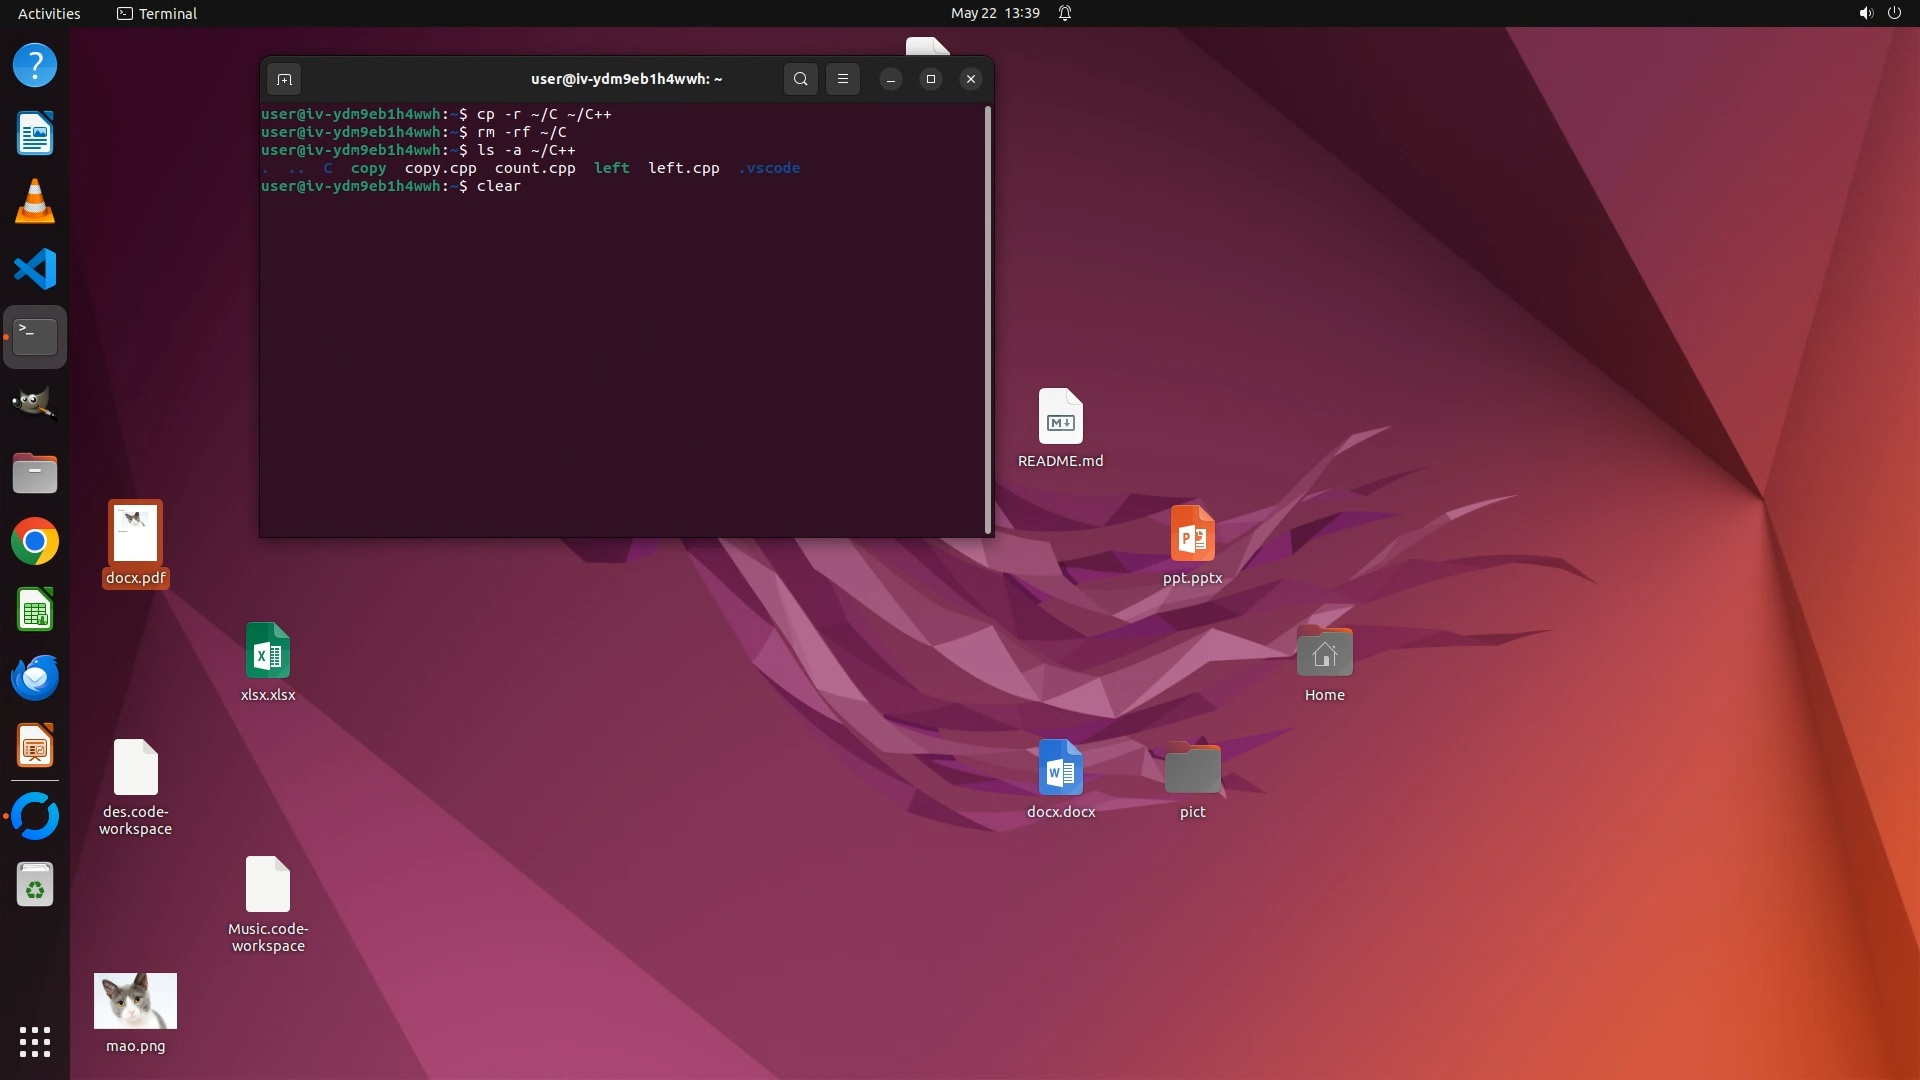Select the mao.png cat thumbnail
The width and height of the screenshot is (1920, 1080).
(x=135, y=1001)
